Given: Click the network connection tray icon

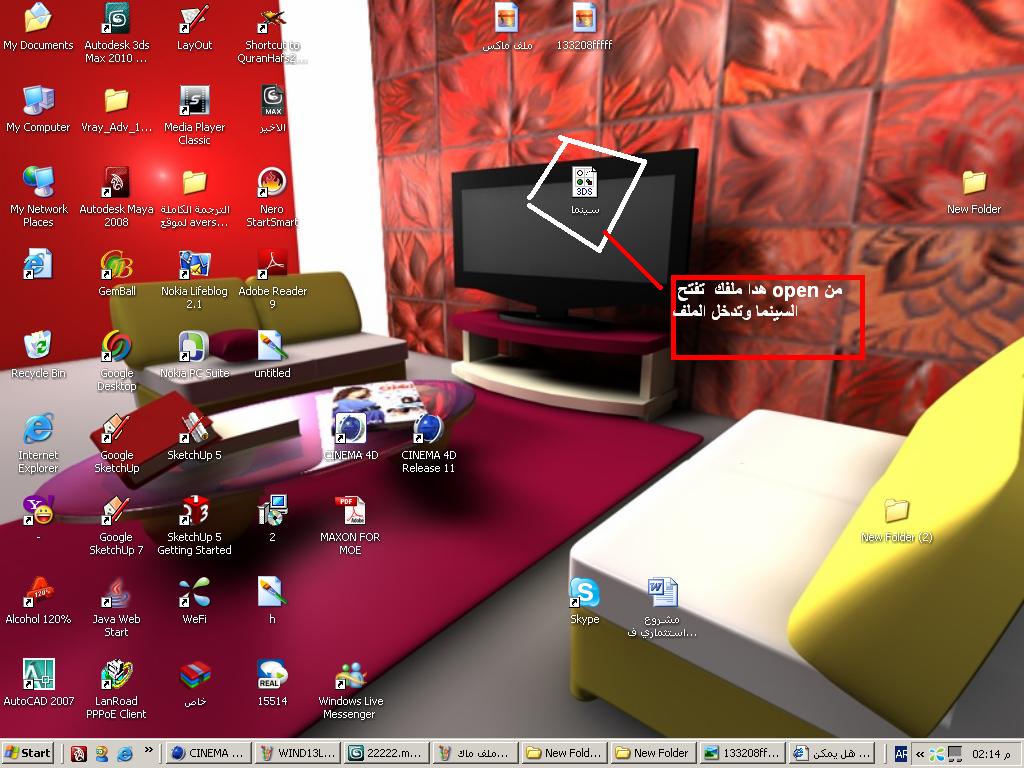Looking at the screenshot, I should pos(955,754).
